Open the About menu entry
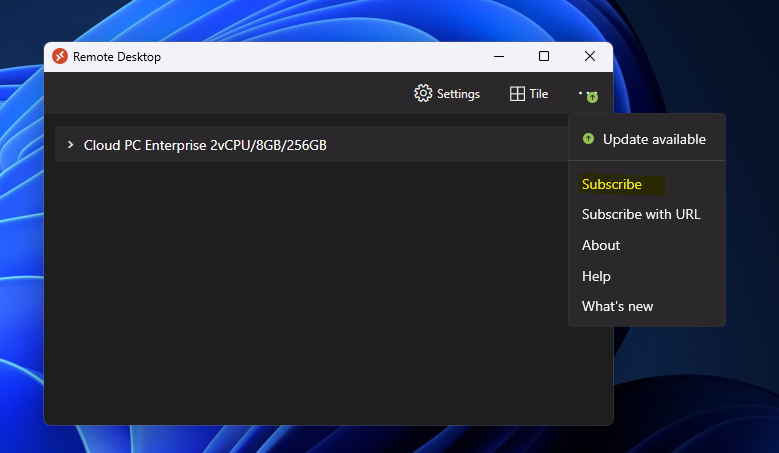This screenshot has height=453, width=779. [x=601, y=245]
